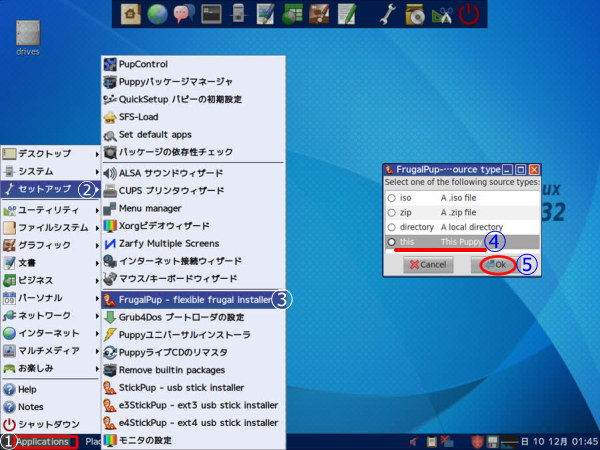This screenshot has width=600, height=450.
Task: Open SFS-Load menu entry
Action: click(x=193, y=117)
